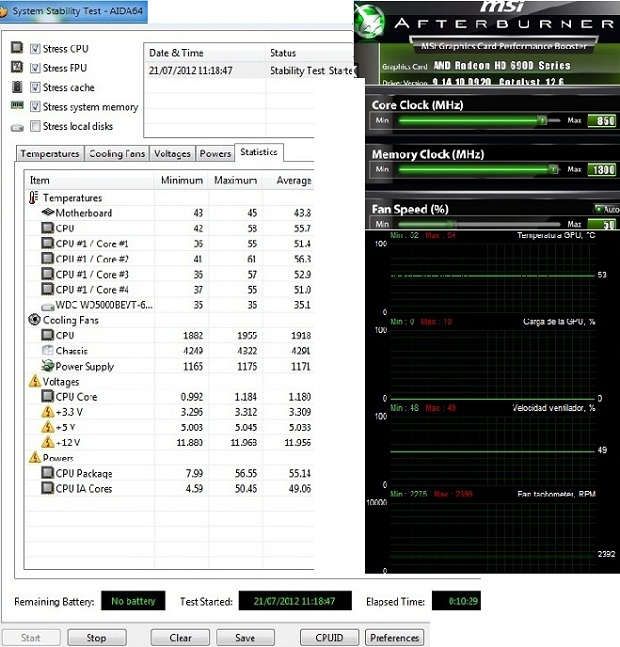The image size is (620, 647).
Task: Click the Elapsed Time value 0:10:29
Action: 456,601
